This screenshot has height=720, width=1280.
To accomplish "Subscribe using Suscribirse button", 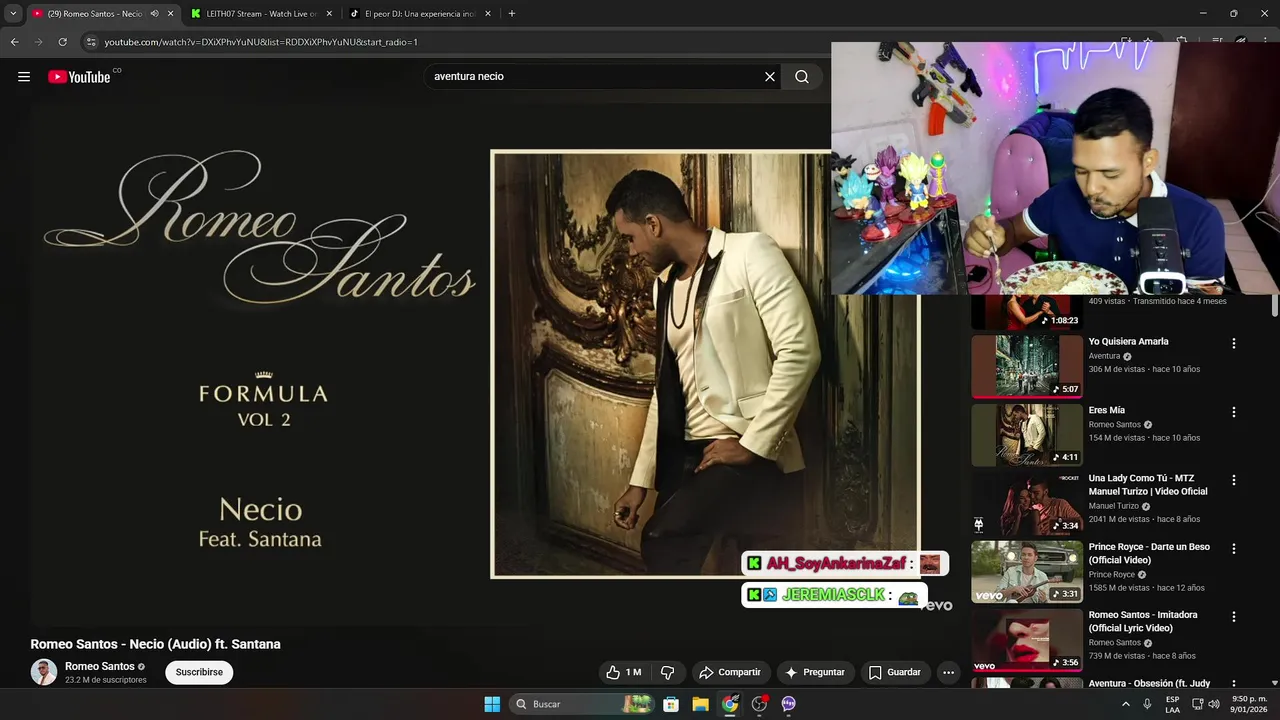I will tap(199, 672).
